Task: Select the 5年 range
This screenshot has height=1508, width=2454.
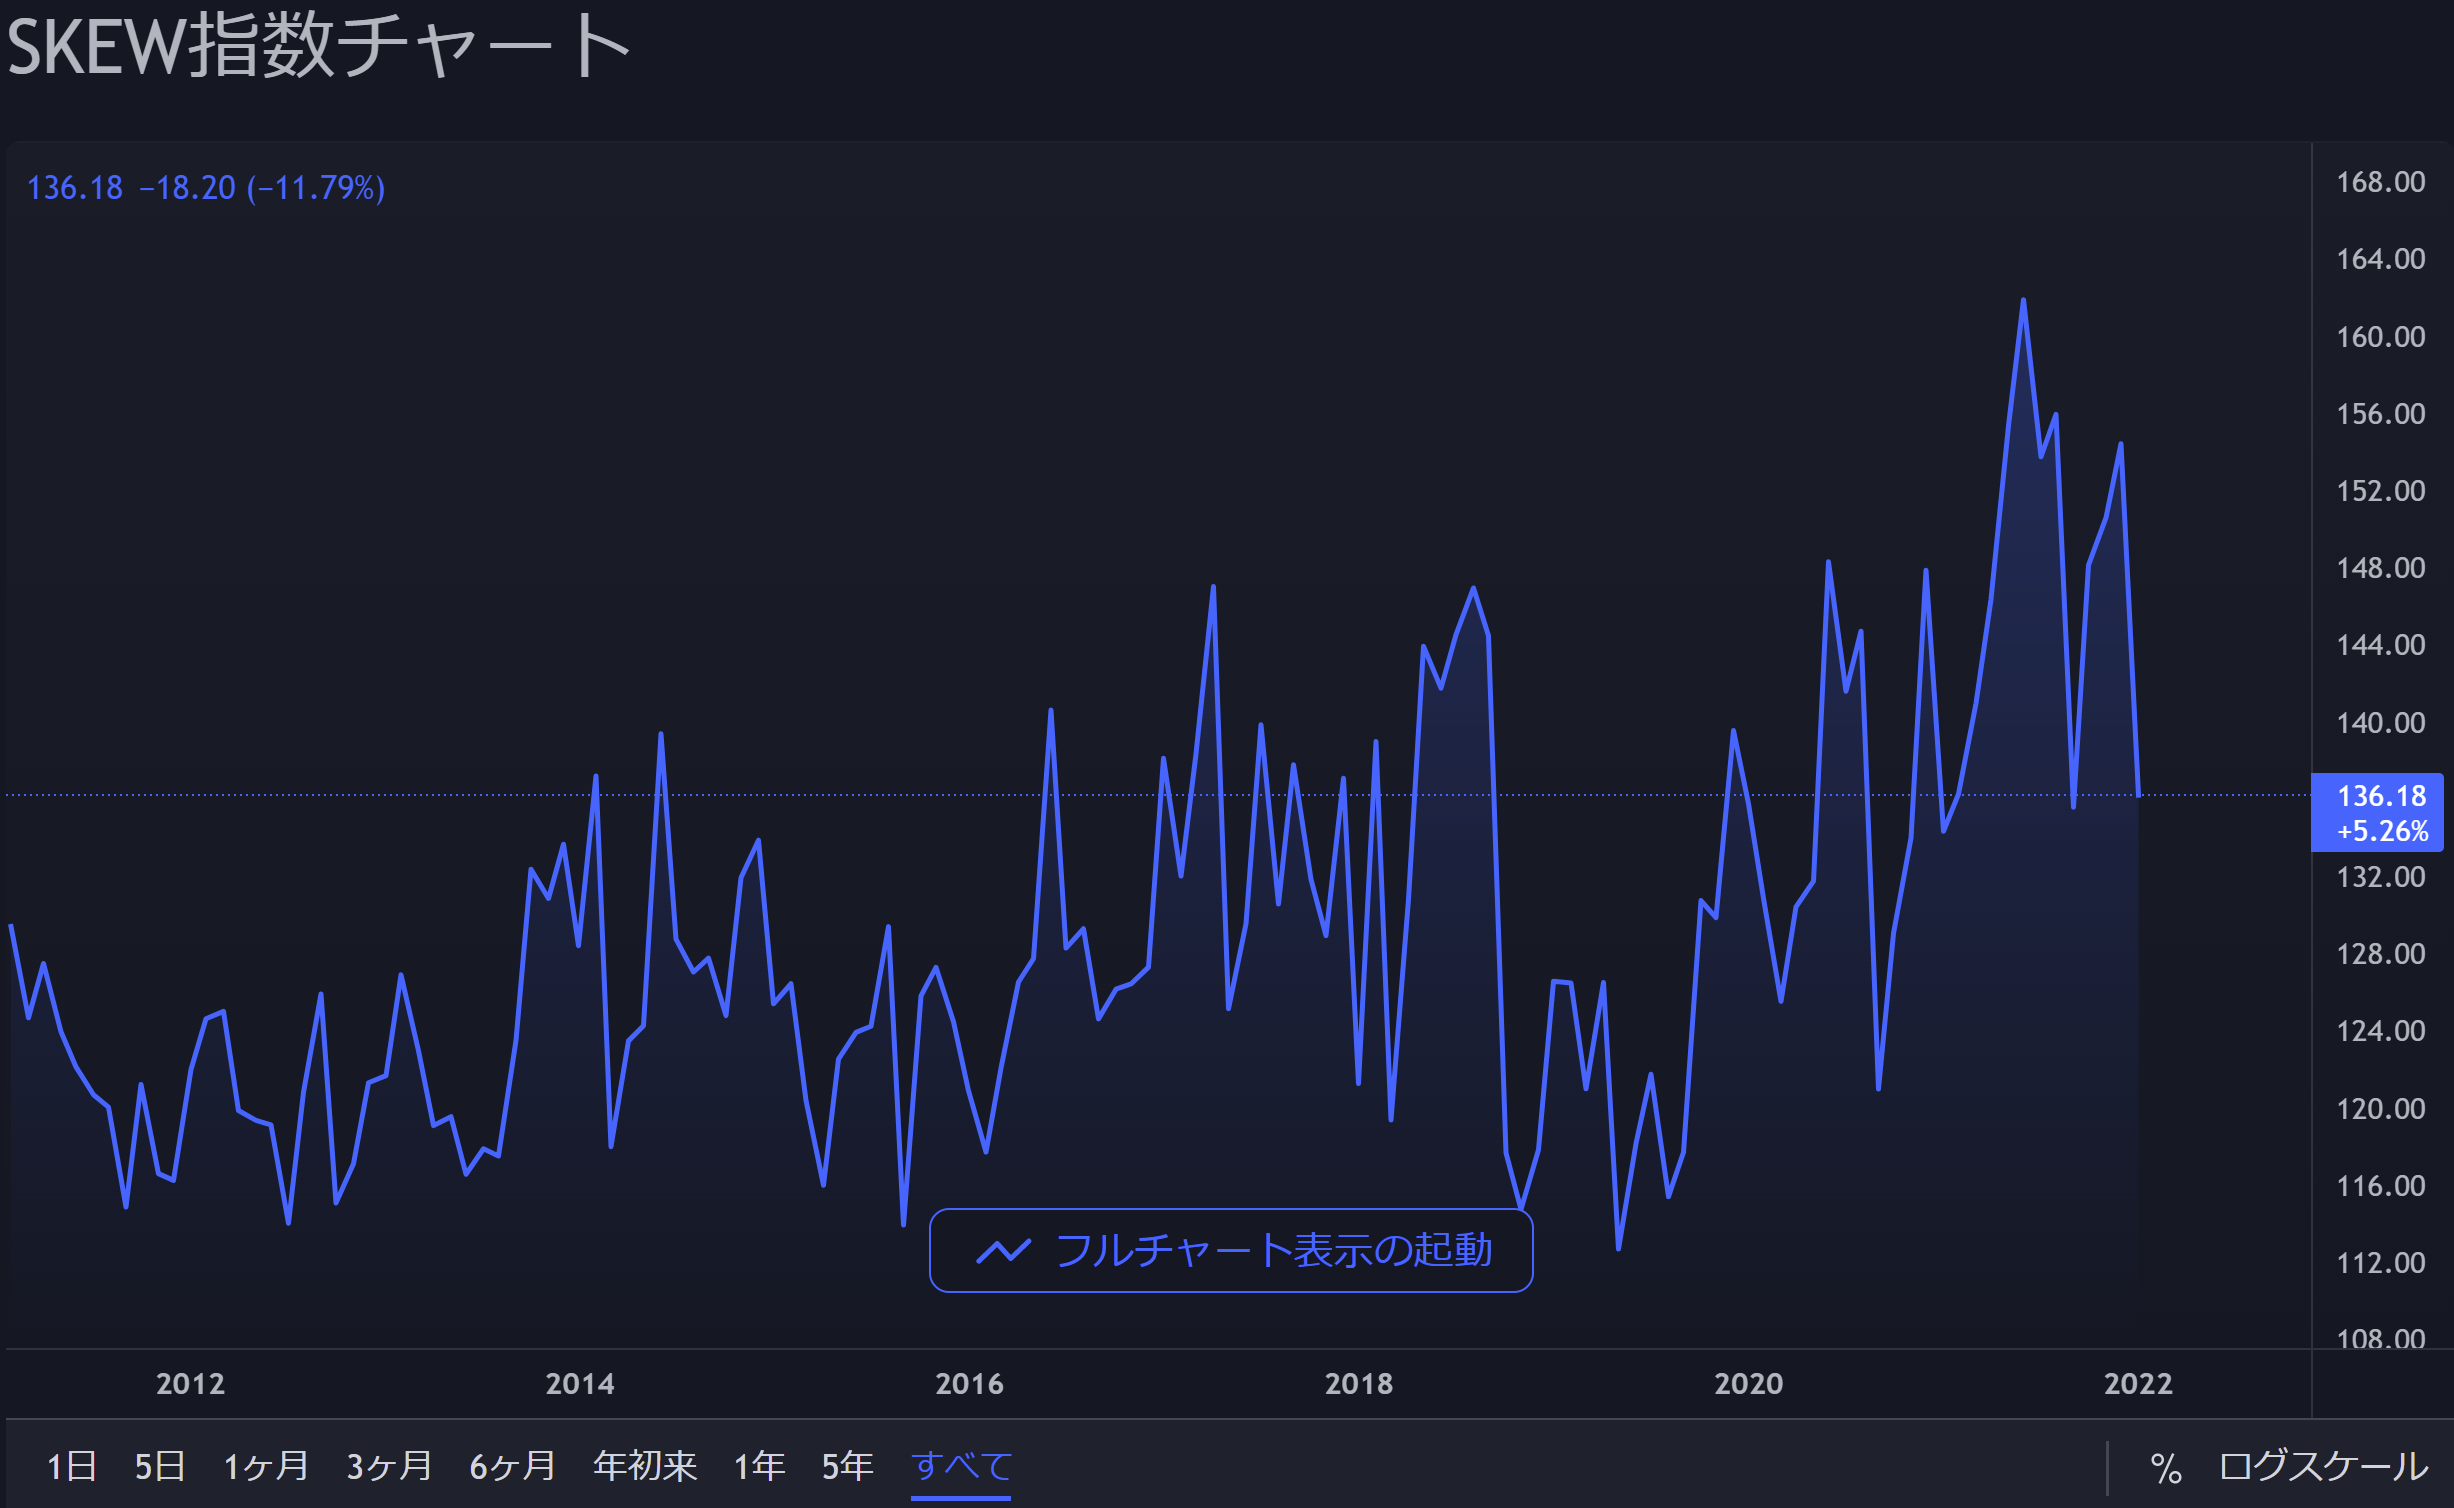Action: point(847,1466)
